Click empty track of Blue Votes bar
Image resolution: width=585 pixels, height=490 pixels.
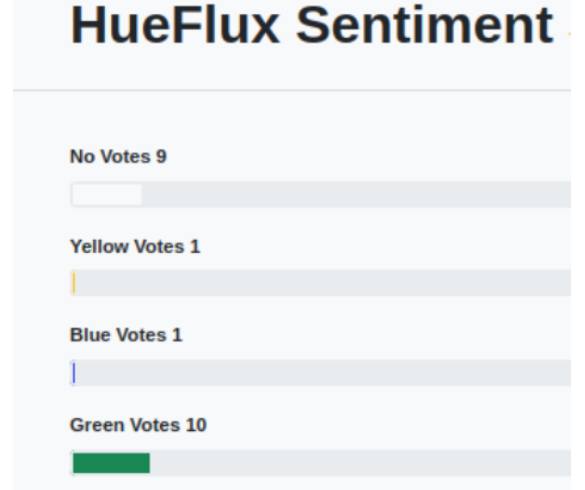pos(323,373)
